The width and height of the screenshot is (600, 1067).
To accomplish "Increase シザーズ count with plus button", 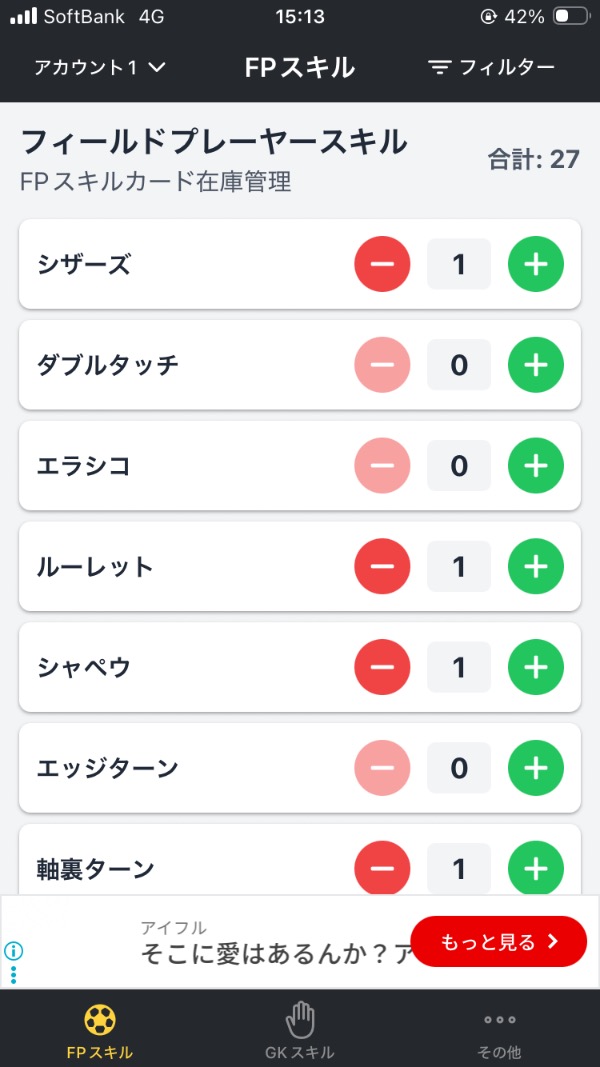I will [536, 265].
